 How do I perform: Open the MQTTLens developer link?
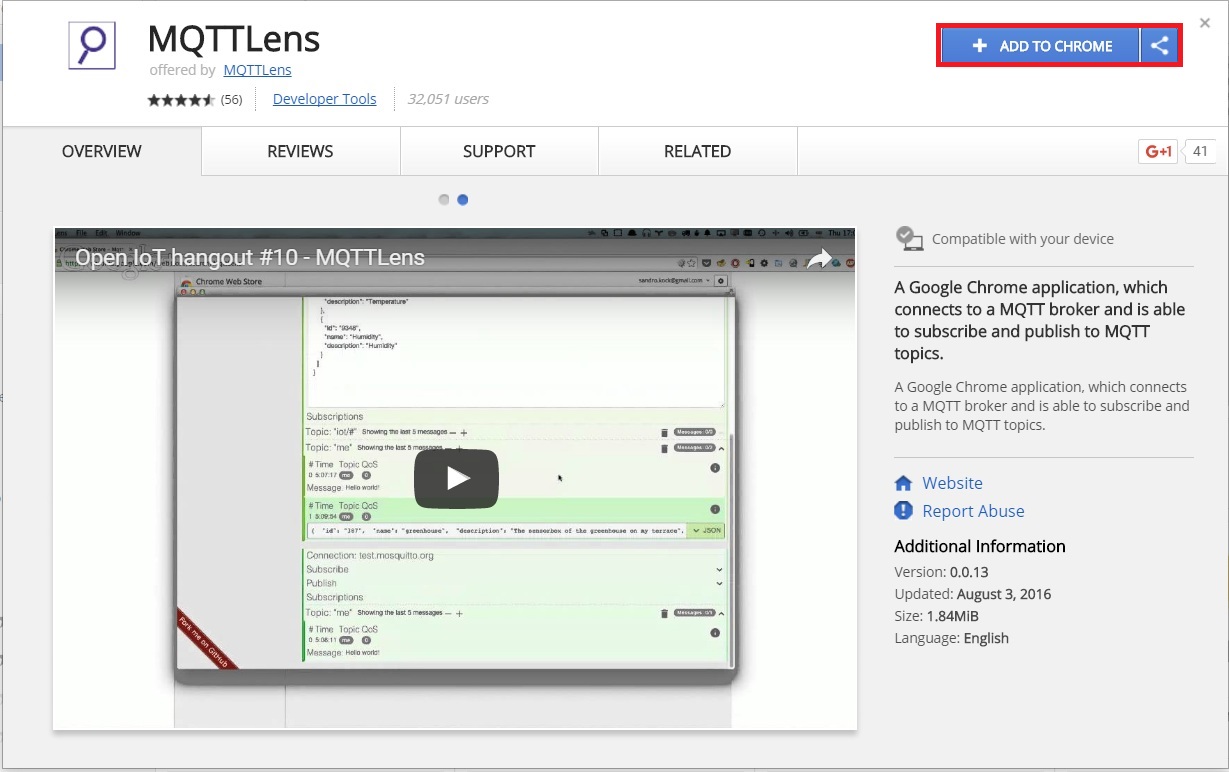coord(258,70)
